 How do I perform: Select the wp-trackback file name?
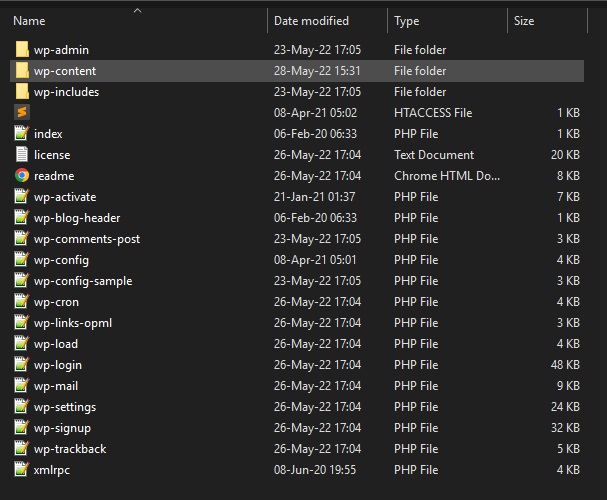[x=70, y=449]
